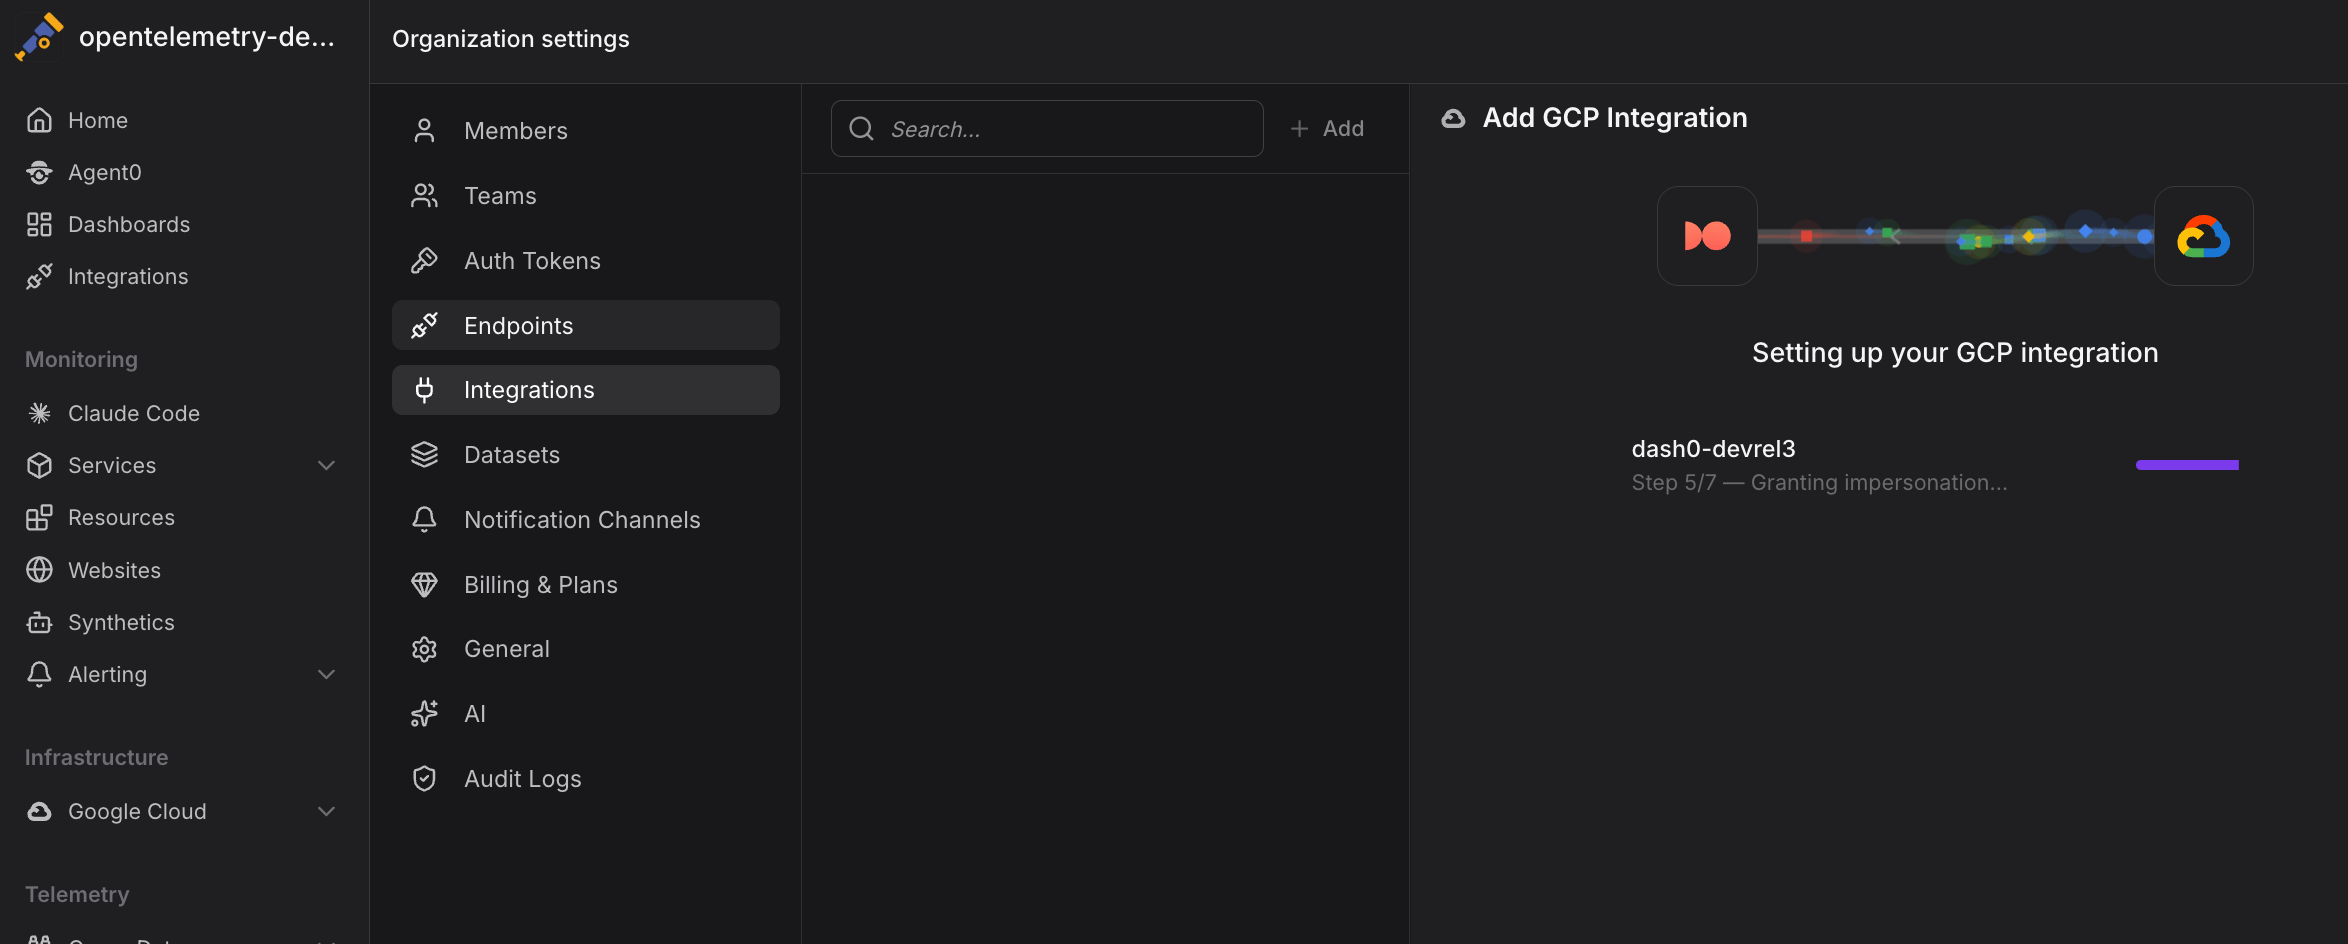Viewport: 2348px width, 944px height.
Task: Open Billing & Plans settings
Action: tap(586, 585)
